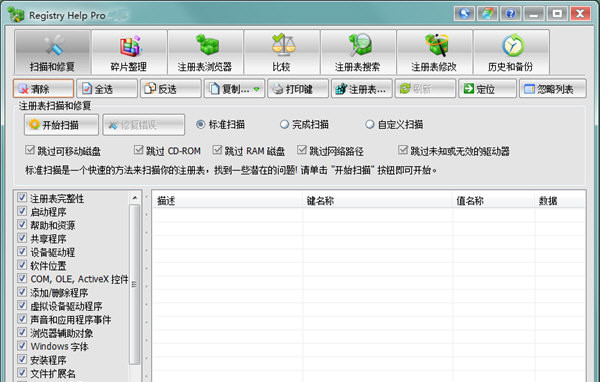
Task: Select the 自定义扫描 radio option
Action: pyautogui.click(x=370, y=124)
